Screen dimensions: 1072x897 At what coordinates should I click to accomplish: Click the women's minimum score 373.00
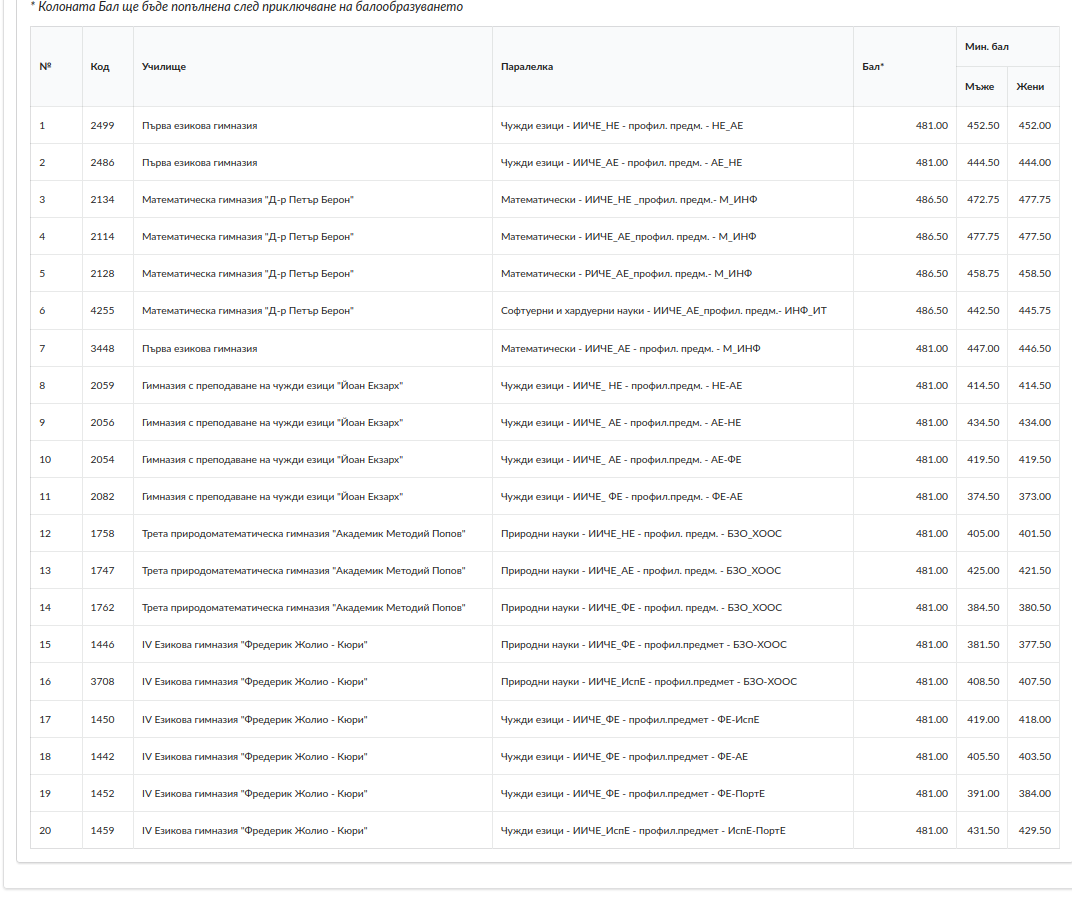(x=1033, y=497)
